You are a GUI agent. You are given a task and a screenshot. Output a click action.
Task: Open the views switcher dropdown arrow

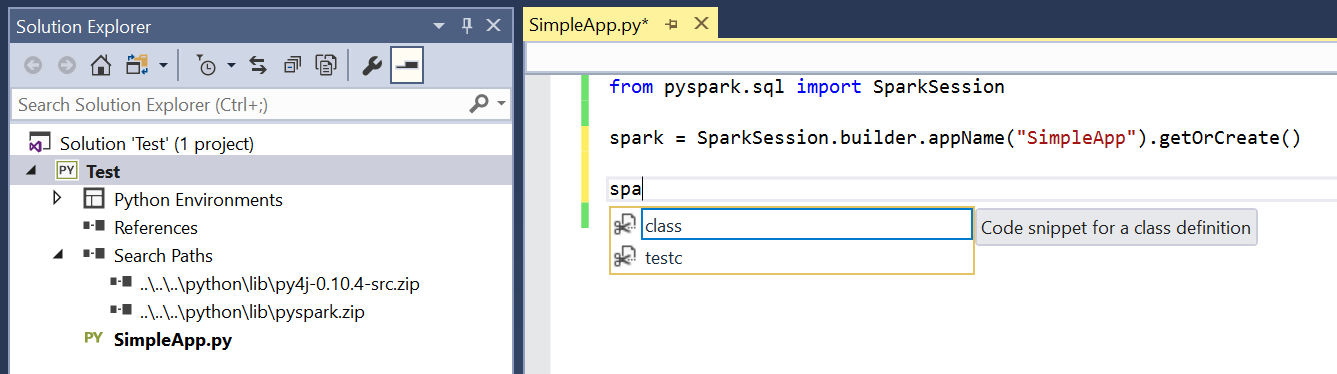163,66
